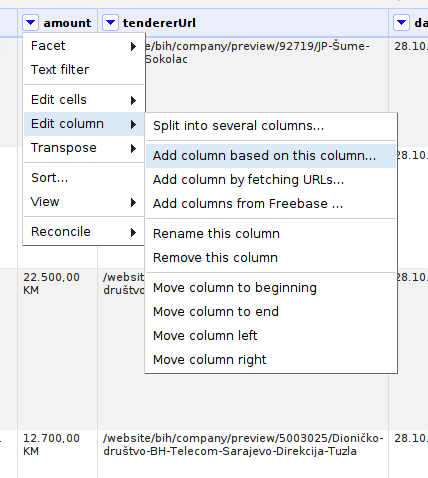Image resolution: width=428 pixels, height=478 pixels.
Task: Expand the Transpose submenu
Action: [x=84, y=148]
